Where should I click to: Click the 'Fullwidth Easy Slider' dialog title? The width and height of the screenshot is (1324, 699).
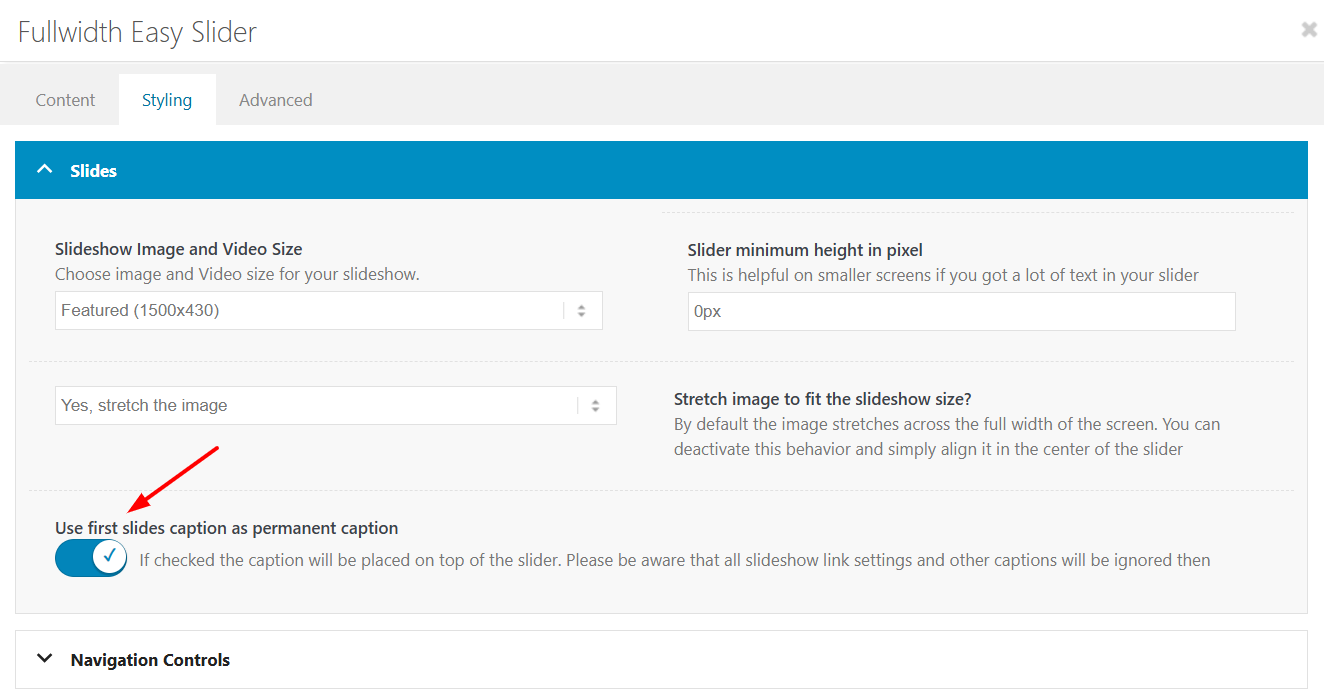(x=137, y=32)
